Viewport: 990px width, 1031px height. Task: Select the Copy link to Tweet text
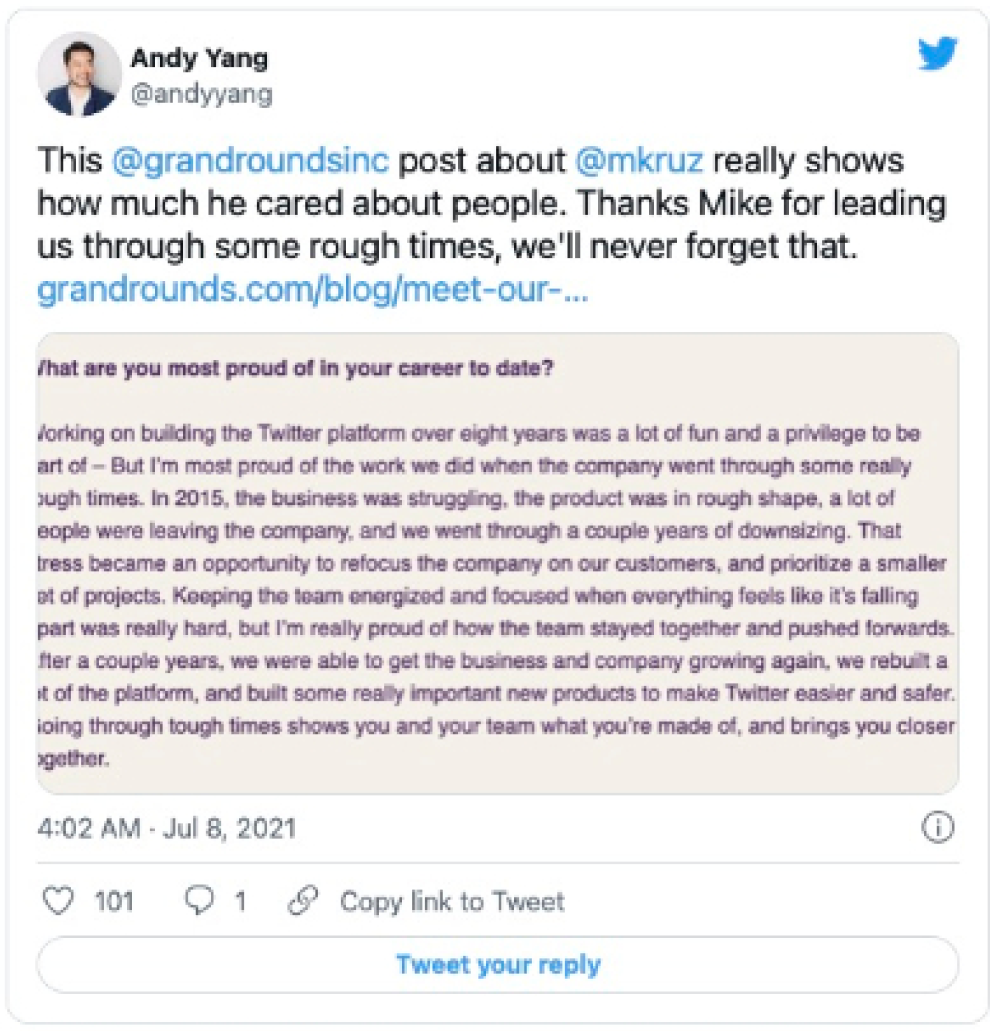[x=452, y=901]
